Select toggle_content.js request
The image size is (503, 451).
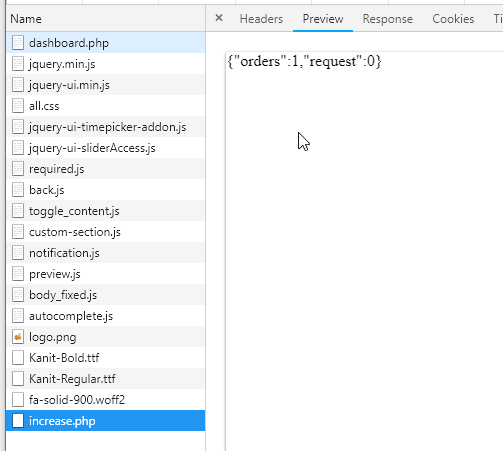tap(106, 211)
